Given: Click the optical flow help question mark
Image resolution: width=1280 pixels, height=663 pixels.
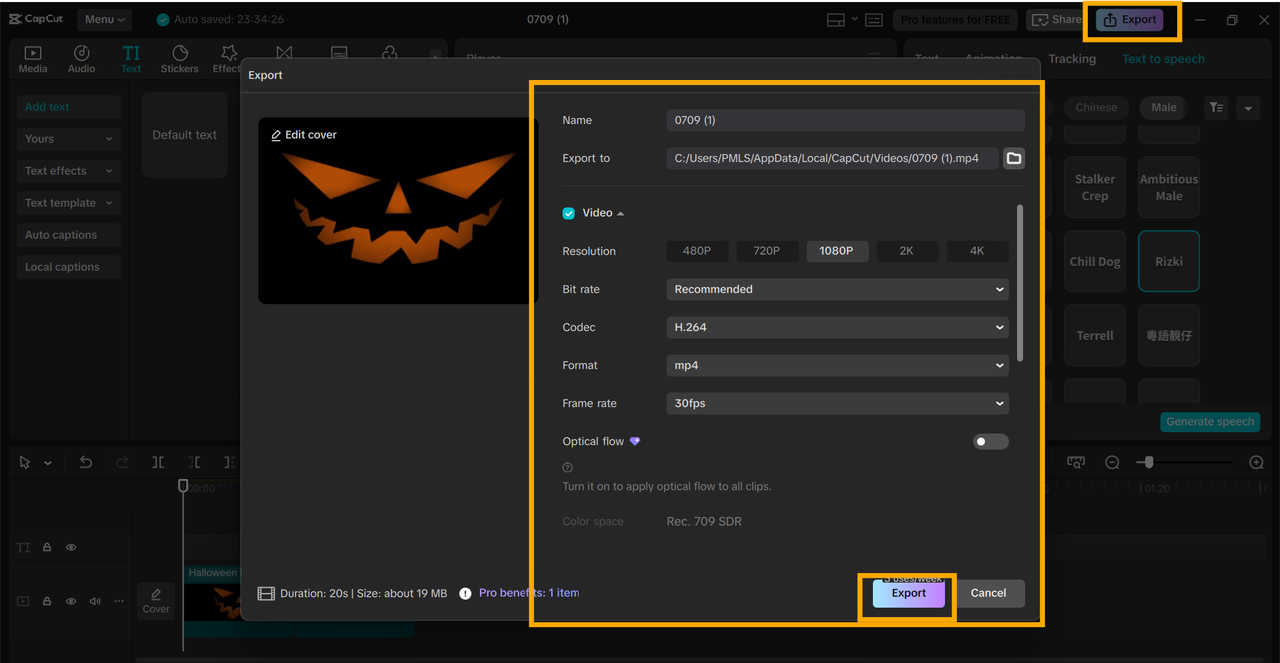Looking at the screenshot, I should [x=568, y=468].
